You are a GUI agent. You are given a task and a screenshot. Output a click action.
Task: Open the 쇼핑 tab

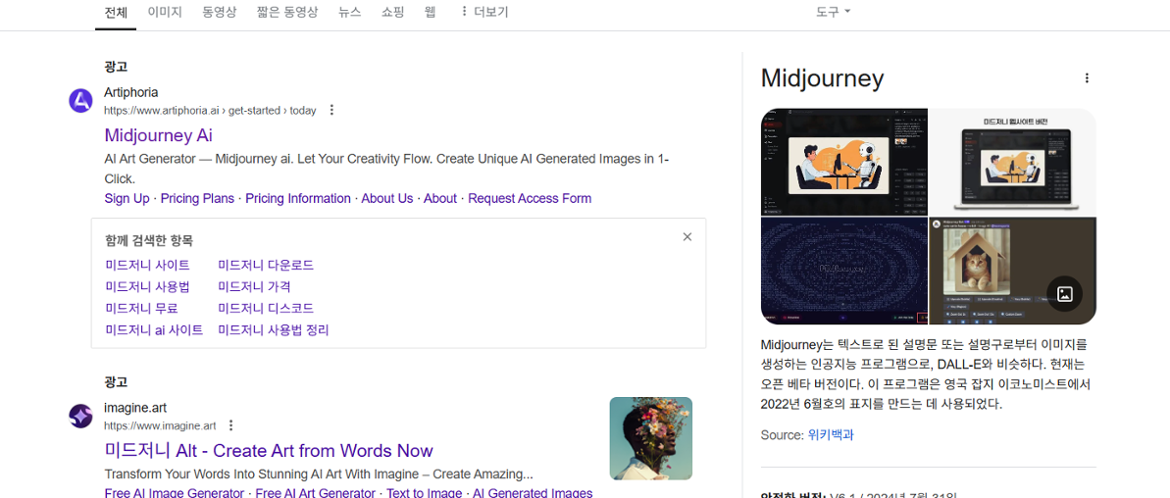(392, 12)
